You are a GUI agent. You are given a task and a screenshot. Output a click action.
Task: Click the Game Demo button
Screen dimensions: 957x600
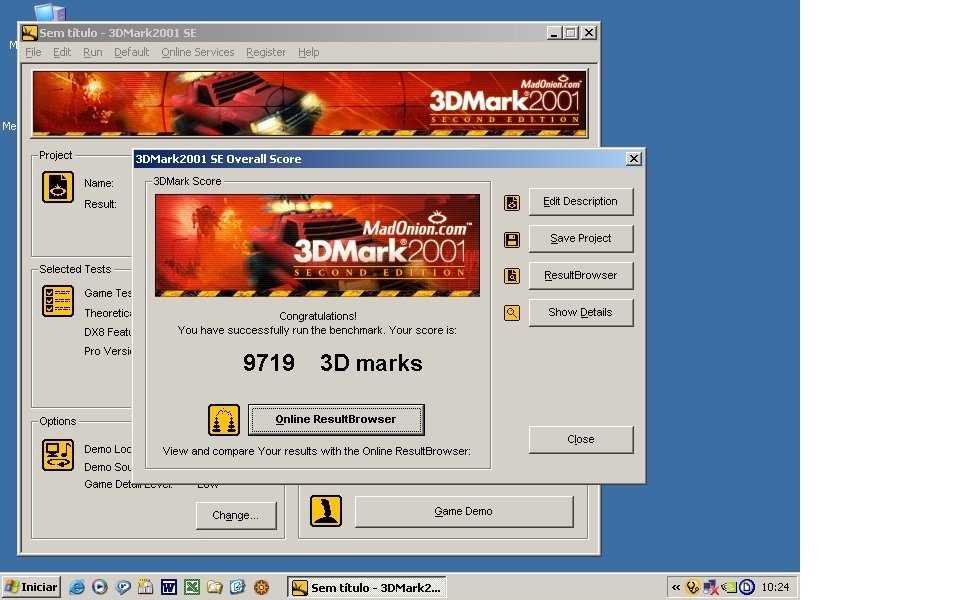(x=464, y=511)
